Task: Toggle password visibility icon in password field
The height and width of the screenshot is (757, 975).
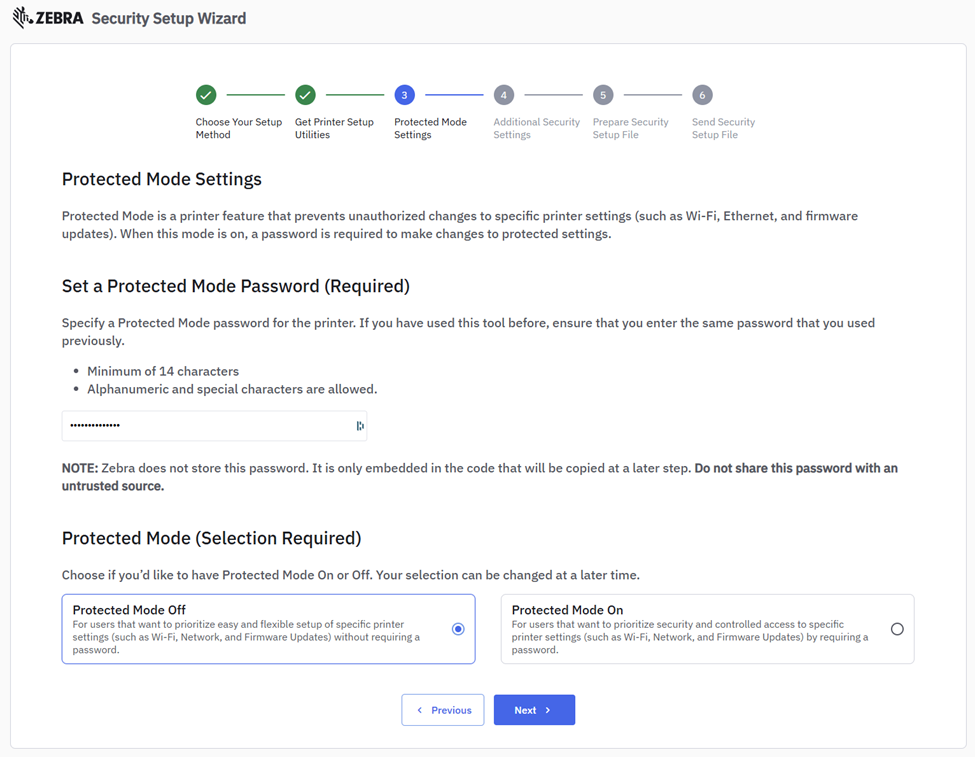Action: [x=360, y=426]
